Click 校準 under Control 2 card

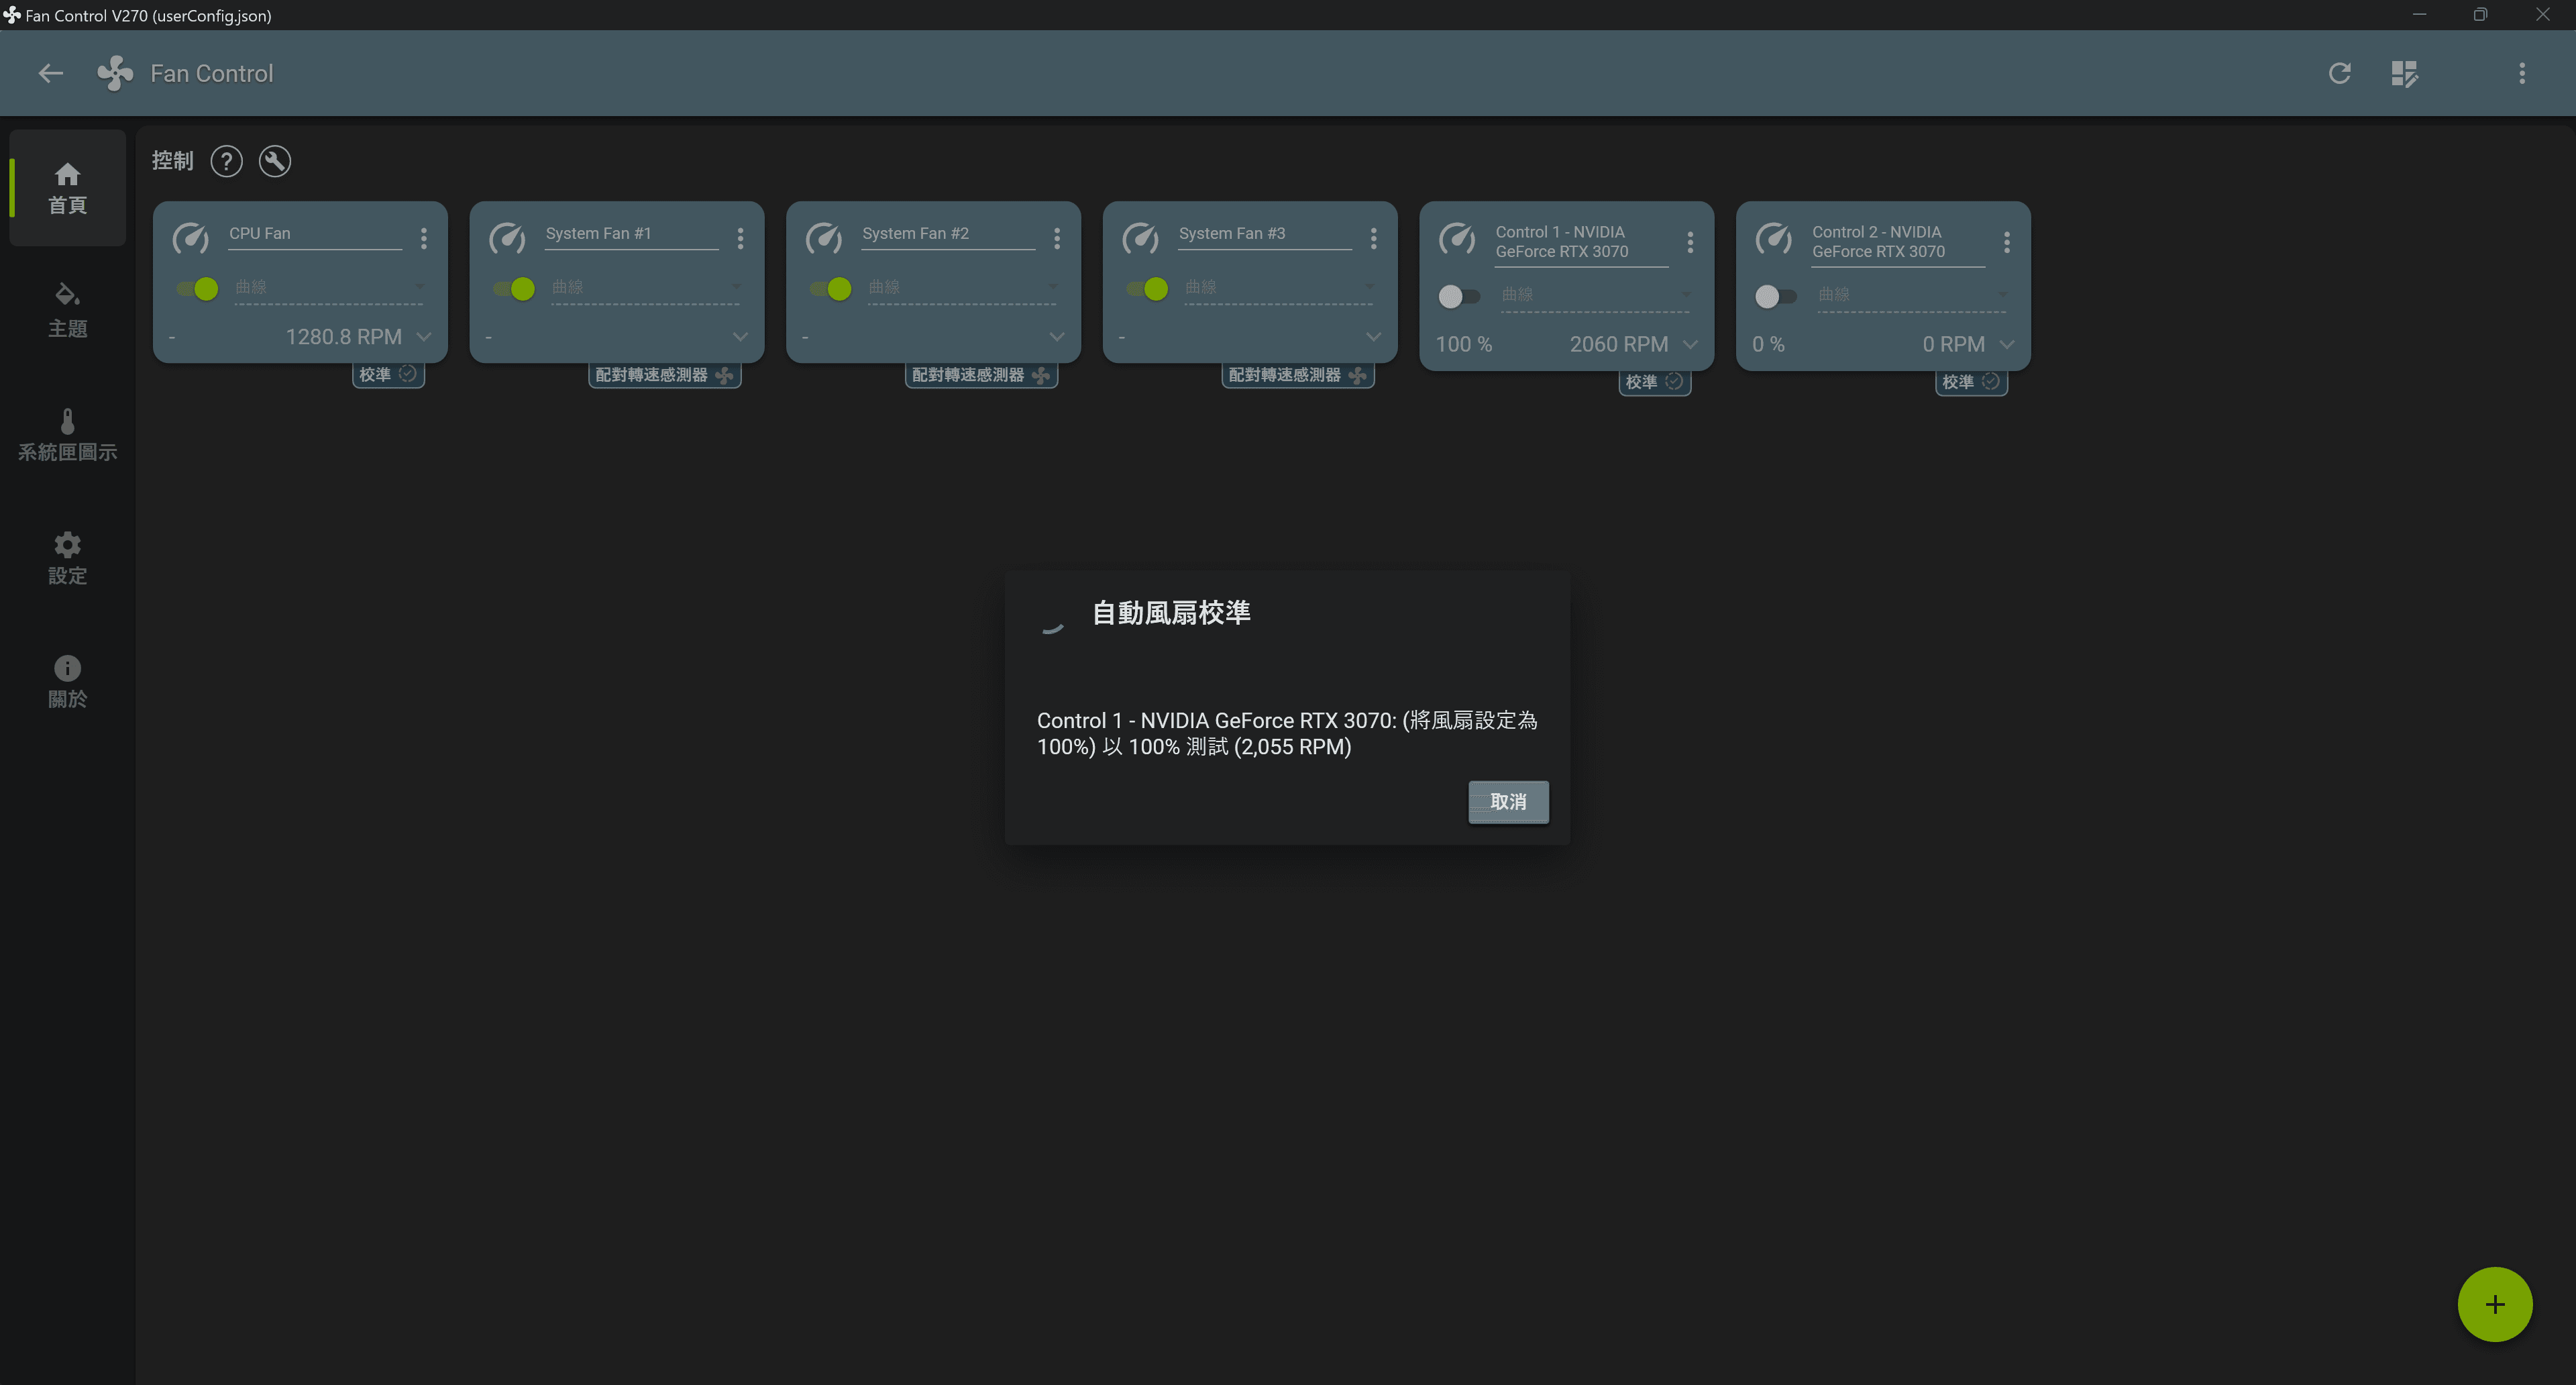(x=1971, y=382)
